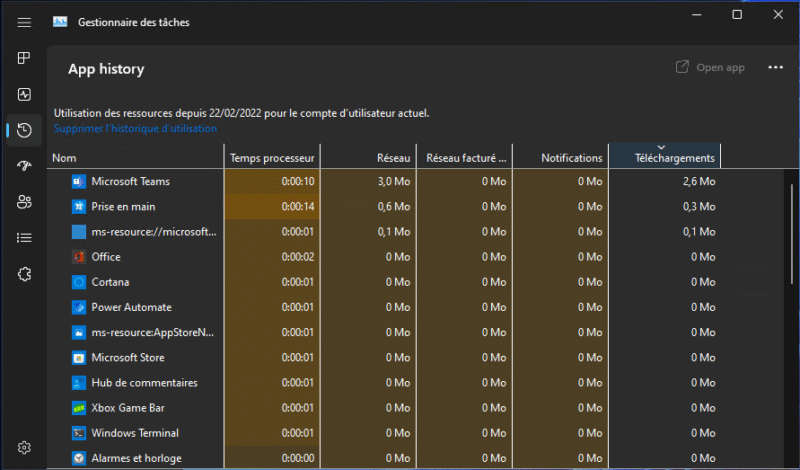Switch to the Users sidebar icon
The height and width of the screenshot is (470, 800).
tap(24, 202)
